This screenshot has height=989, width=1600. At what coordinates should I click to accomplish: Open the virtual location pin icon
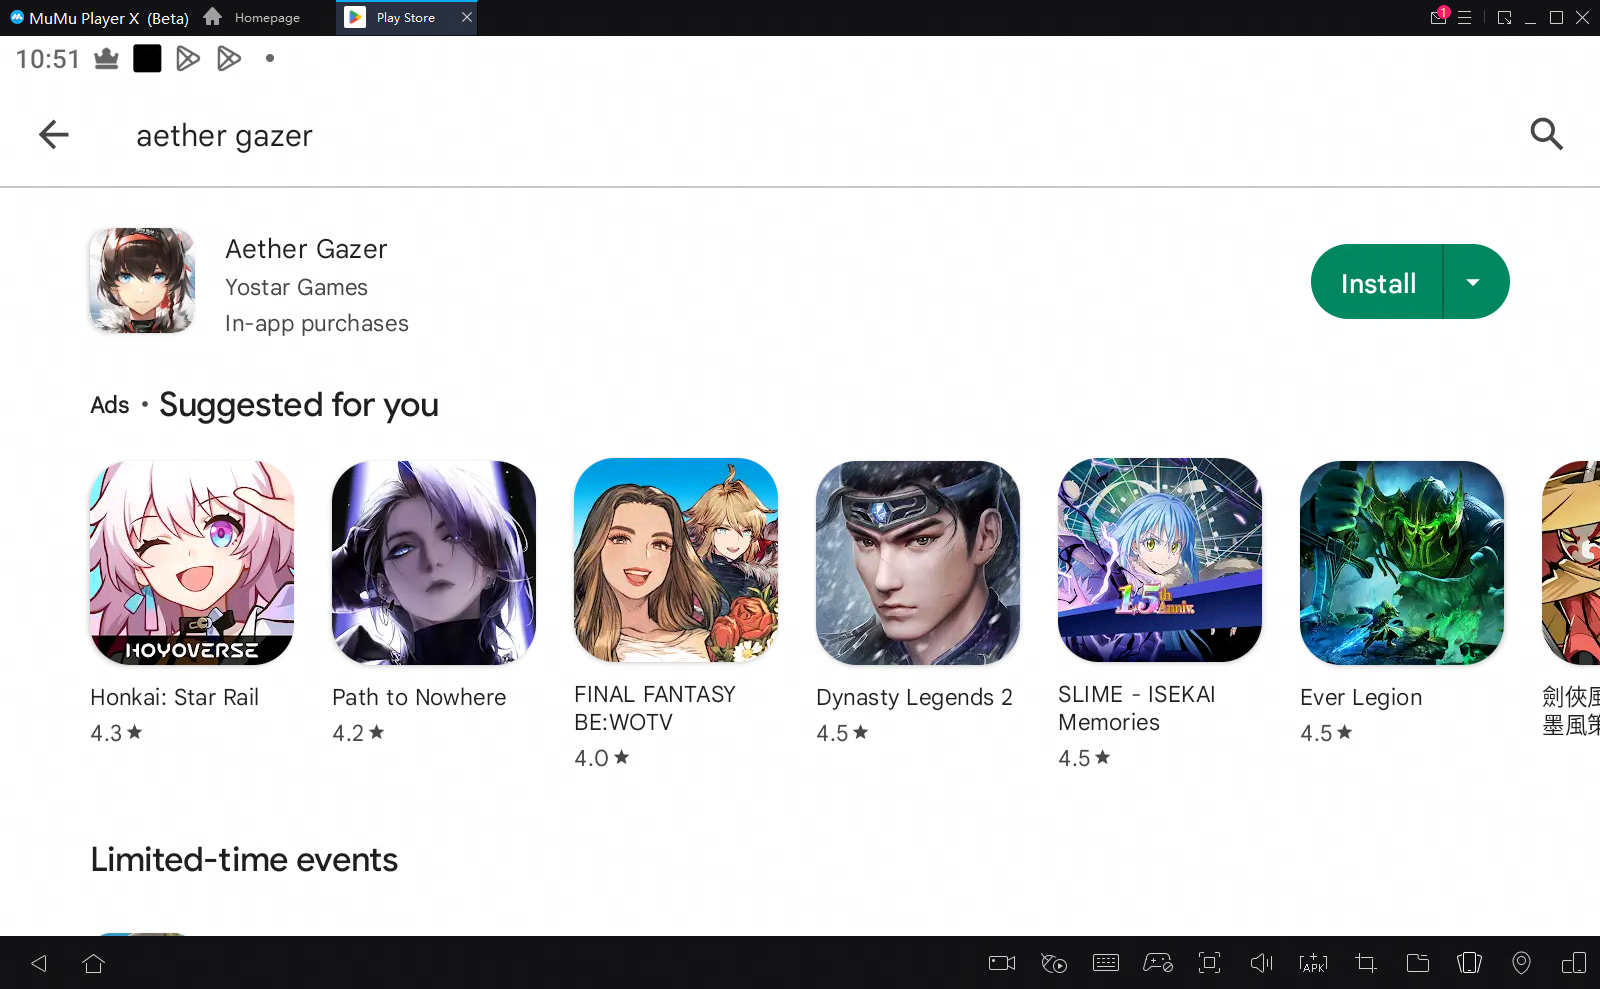pos(1521,963)
